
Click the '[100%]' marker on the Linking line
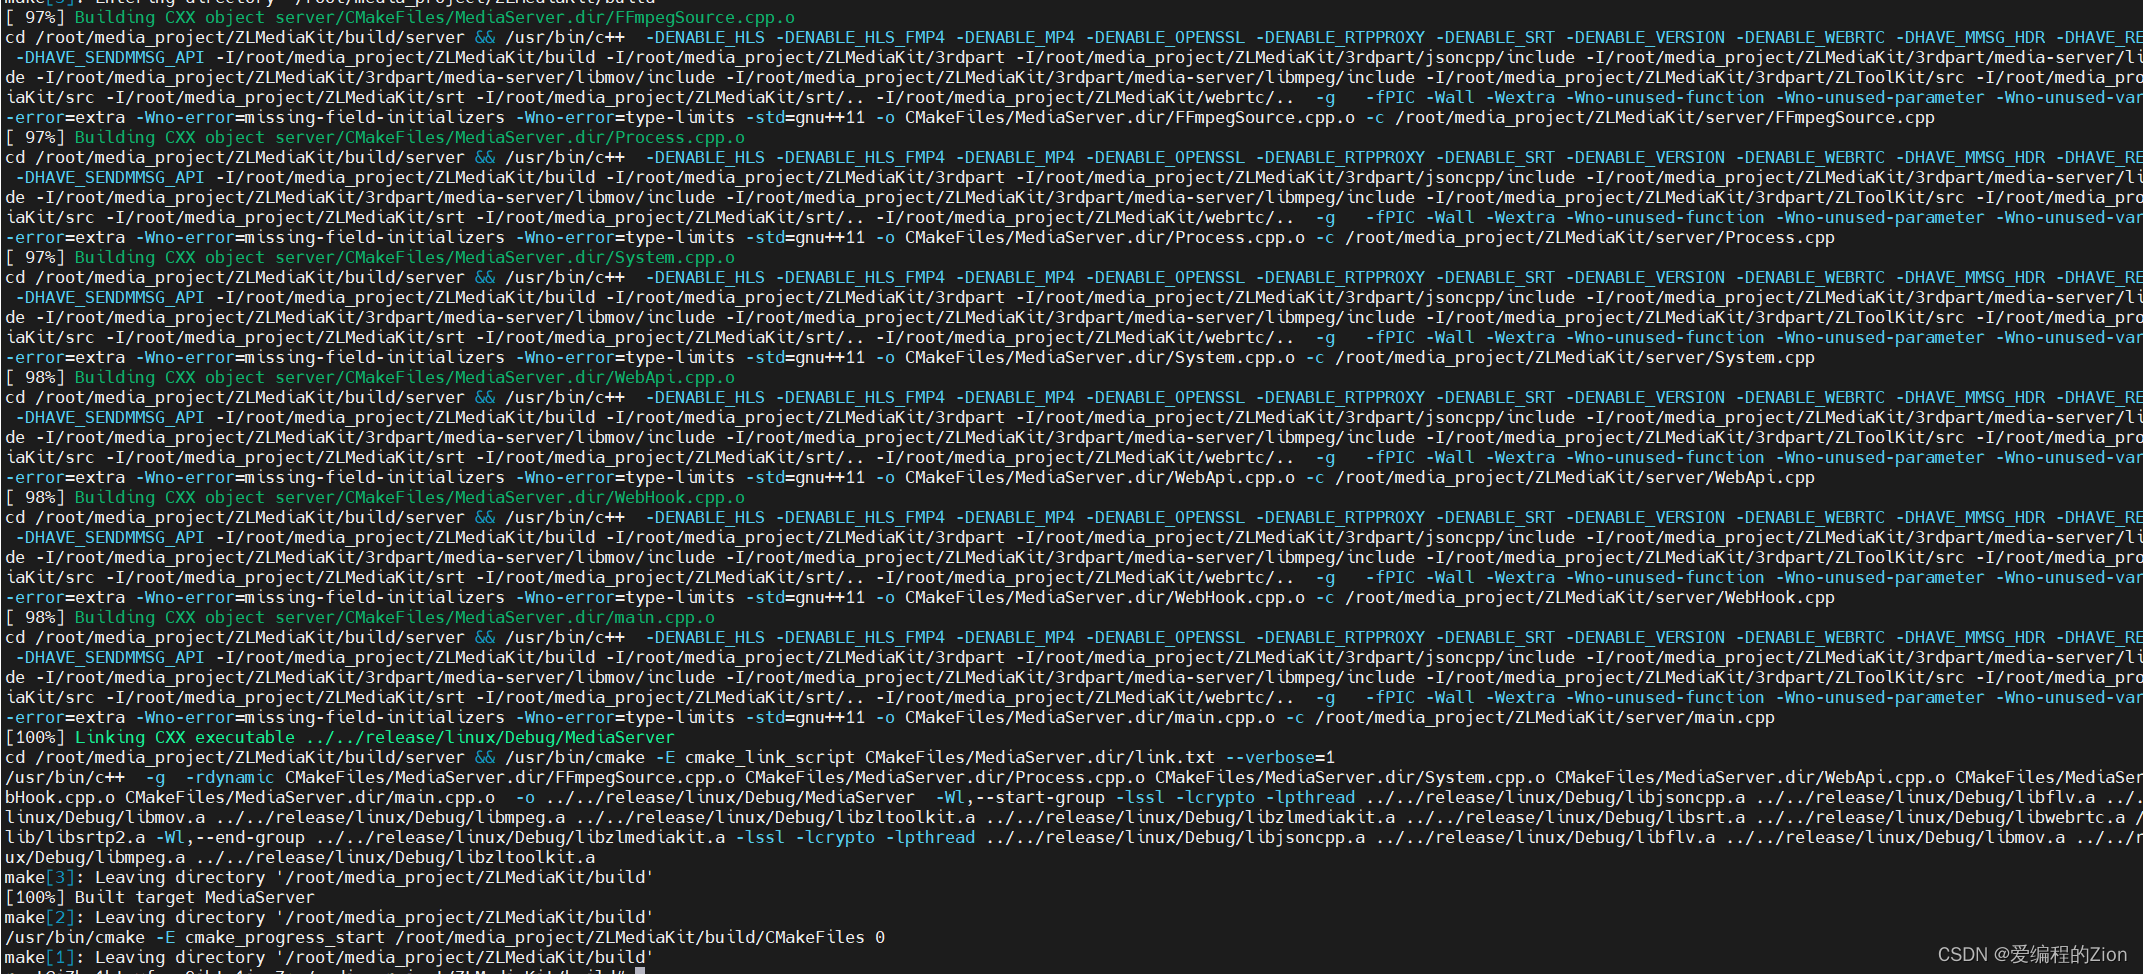point(35,737)
